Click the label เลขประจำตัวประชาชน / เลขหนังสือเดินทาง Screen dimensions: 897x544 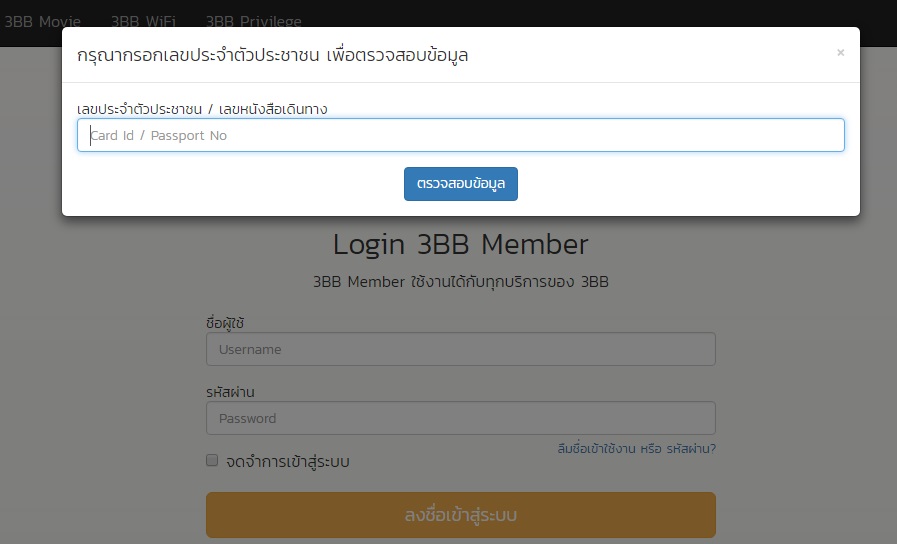(202, 109)
